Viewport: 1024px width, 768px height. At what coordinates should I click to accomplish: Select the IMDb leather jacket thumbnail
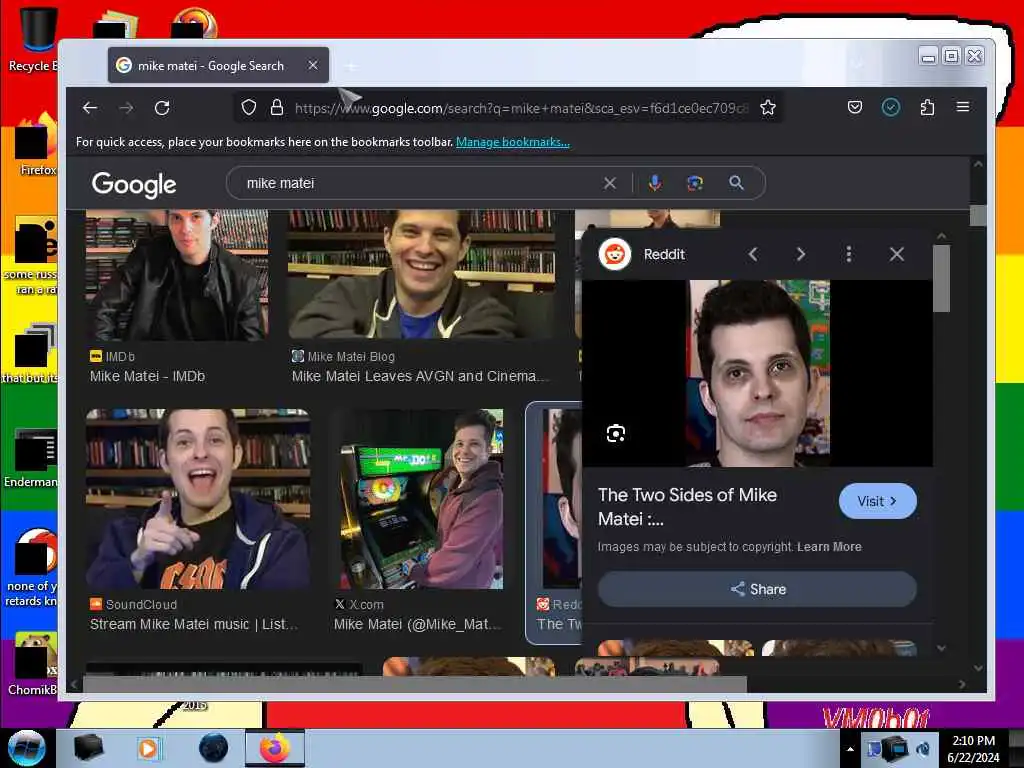coord(177,275)
